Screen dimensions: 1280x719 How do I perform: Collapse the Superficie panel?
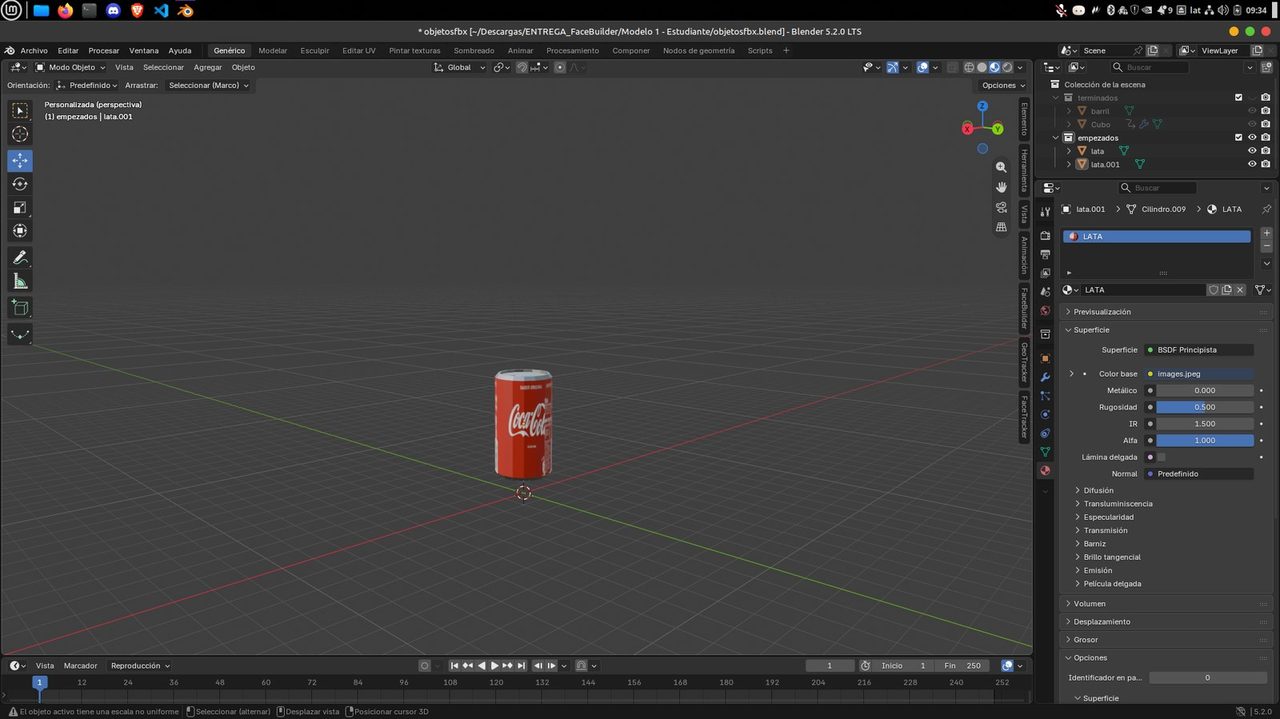1091,329
